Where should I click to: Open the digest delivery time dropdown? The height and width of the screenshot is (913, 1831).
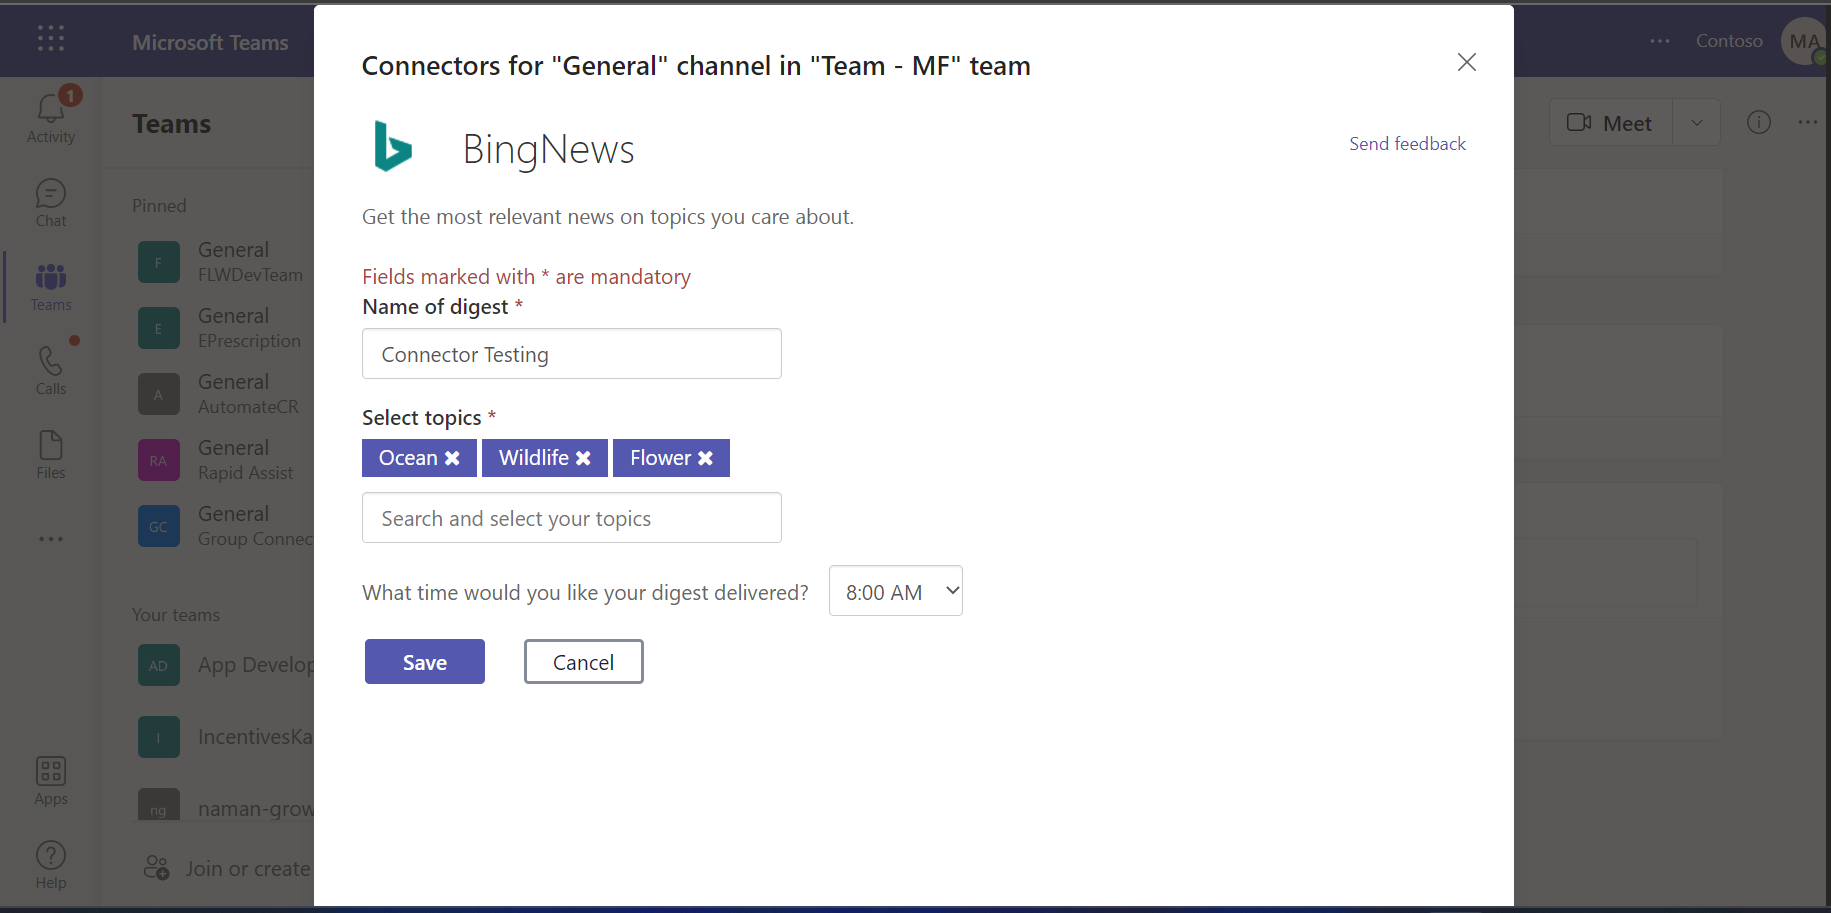coord(896,591)
